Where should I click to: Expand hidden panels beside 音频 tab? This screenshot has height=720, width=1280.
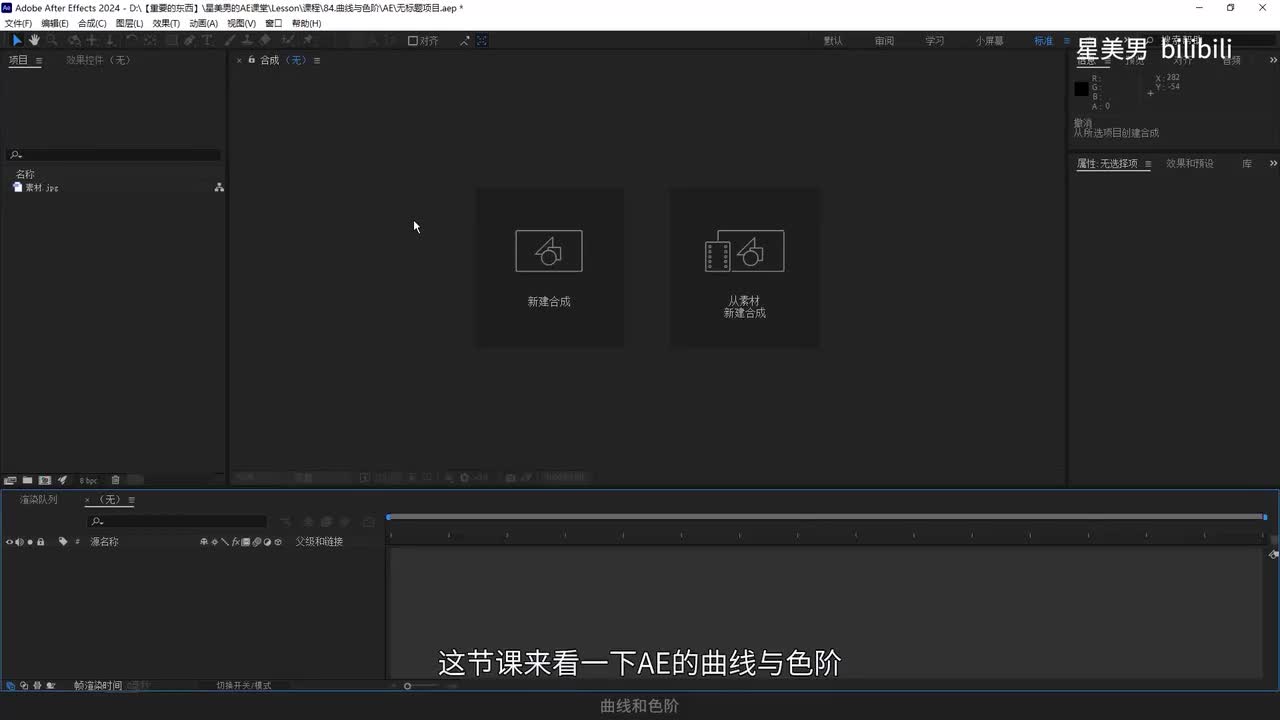point(1273,60)
